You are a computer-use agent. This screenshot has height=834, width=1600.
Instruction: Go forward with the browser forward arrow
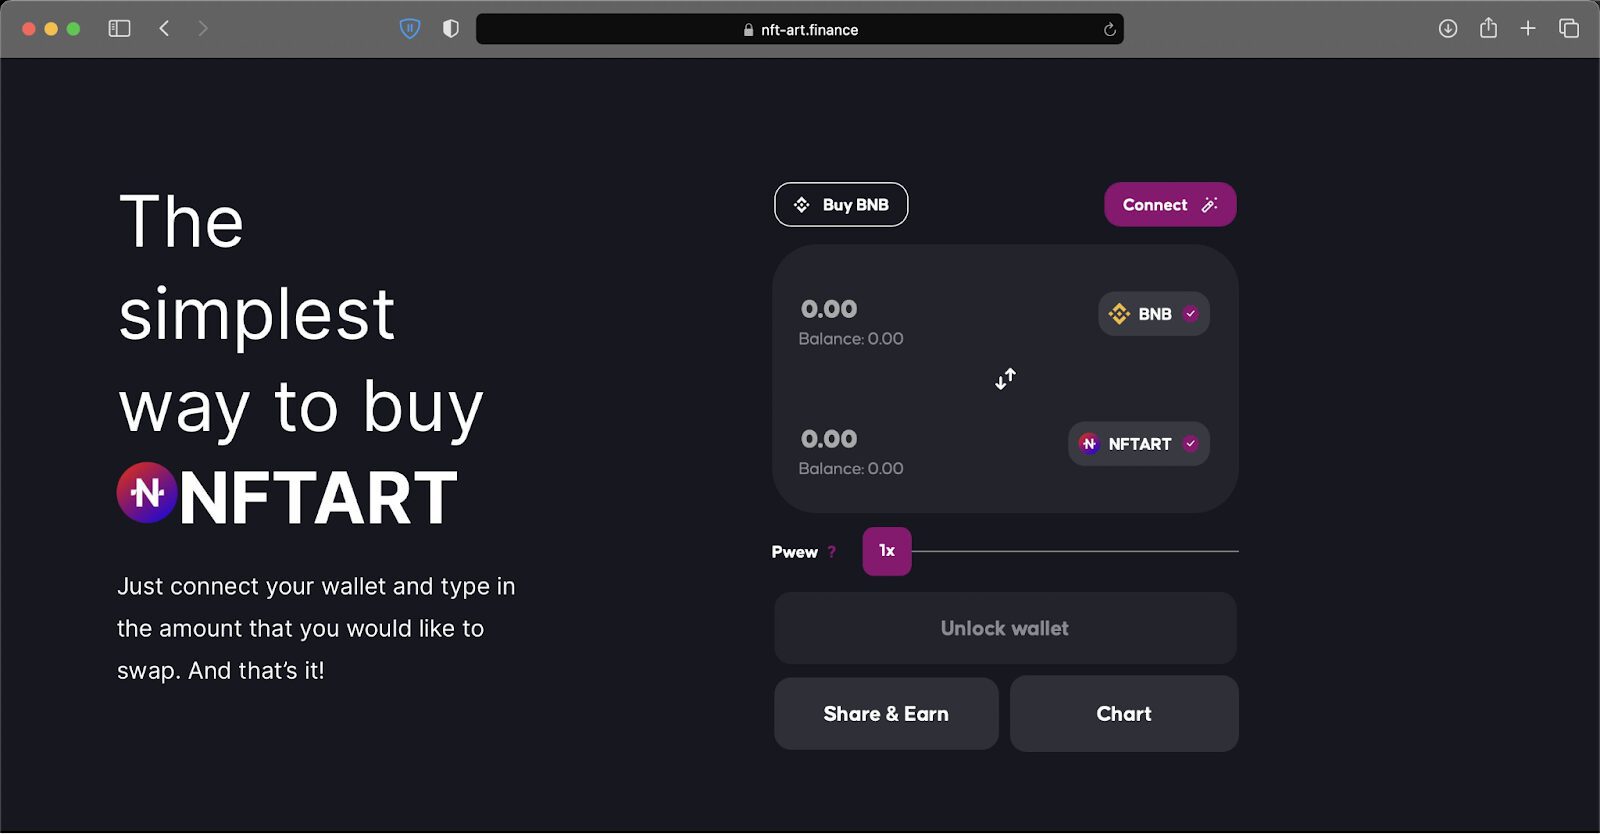203,29
